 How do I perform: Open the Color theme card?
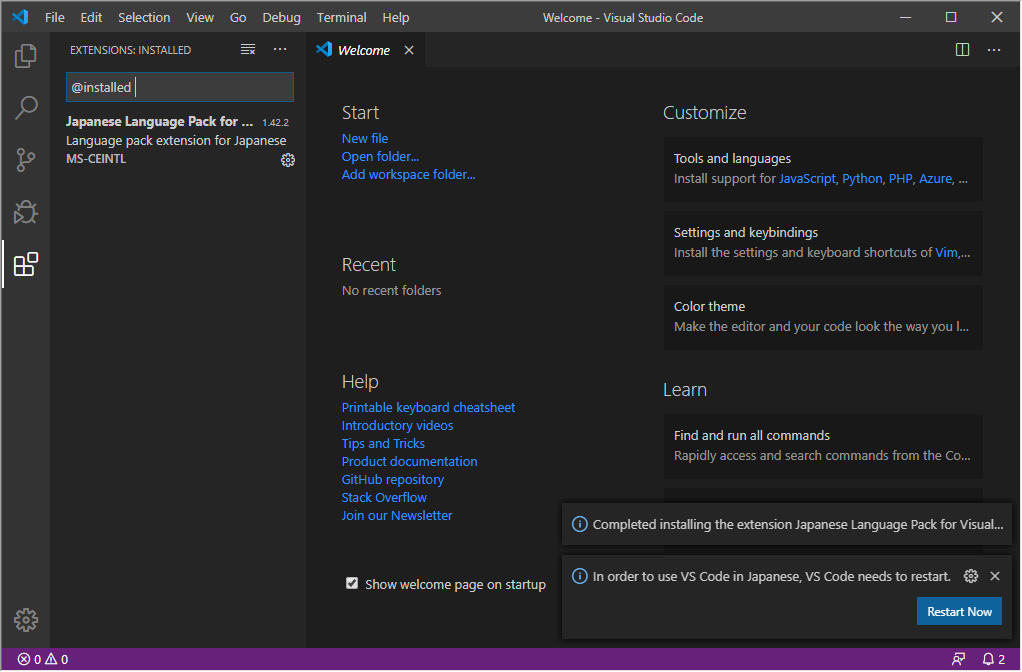click(x=823, y=317)
